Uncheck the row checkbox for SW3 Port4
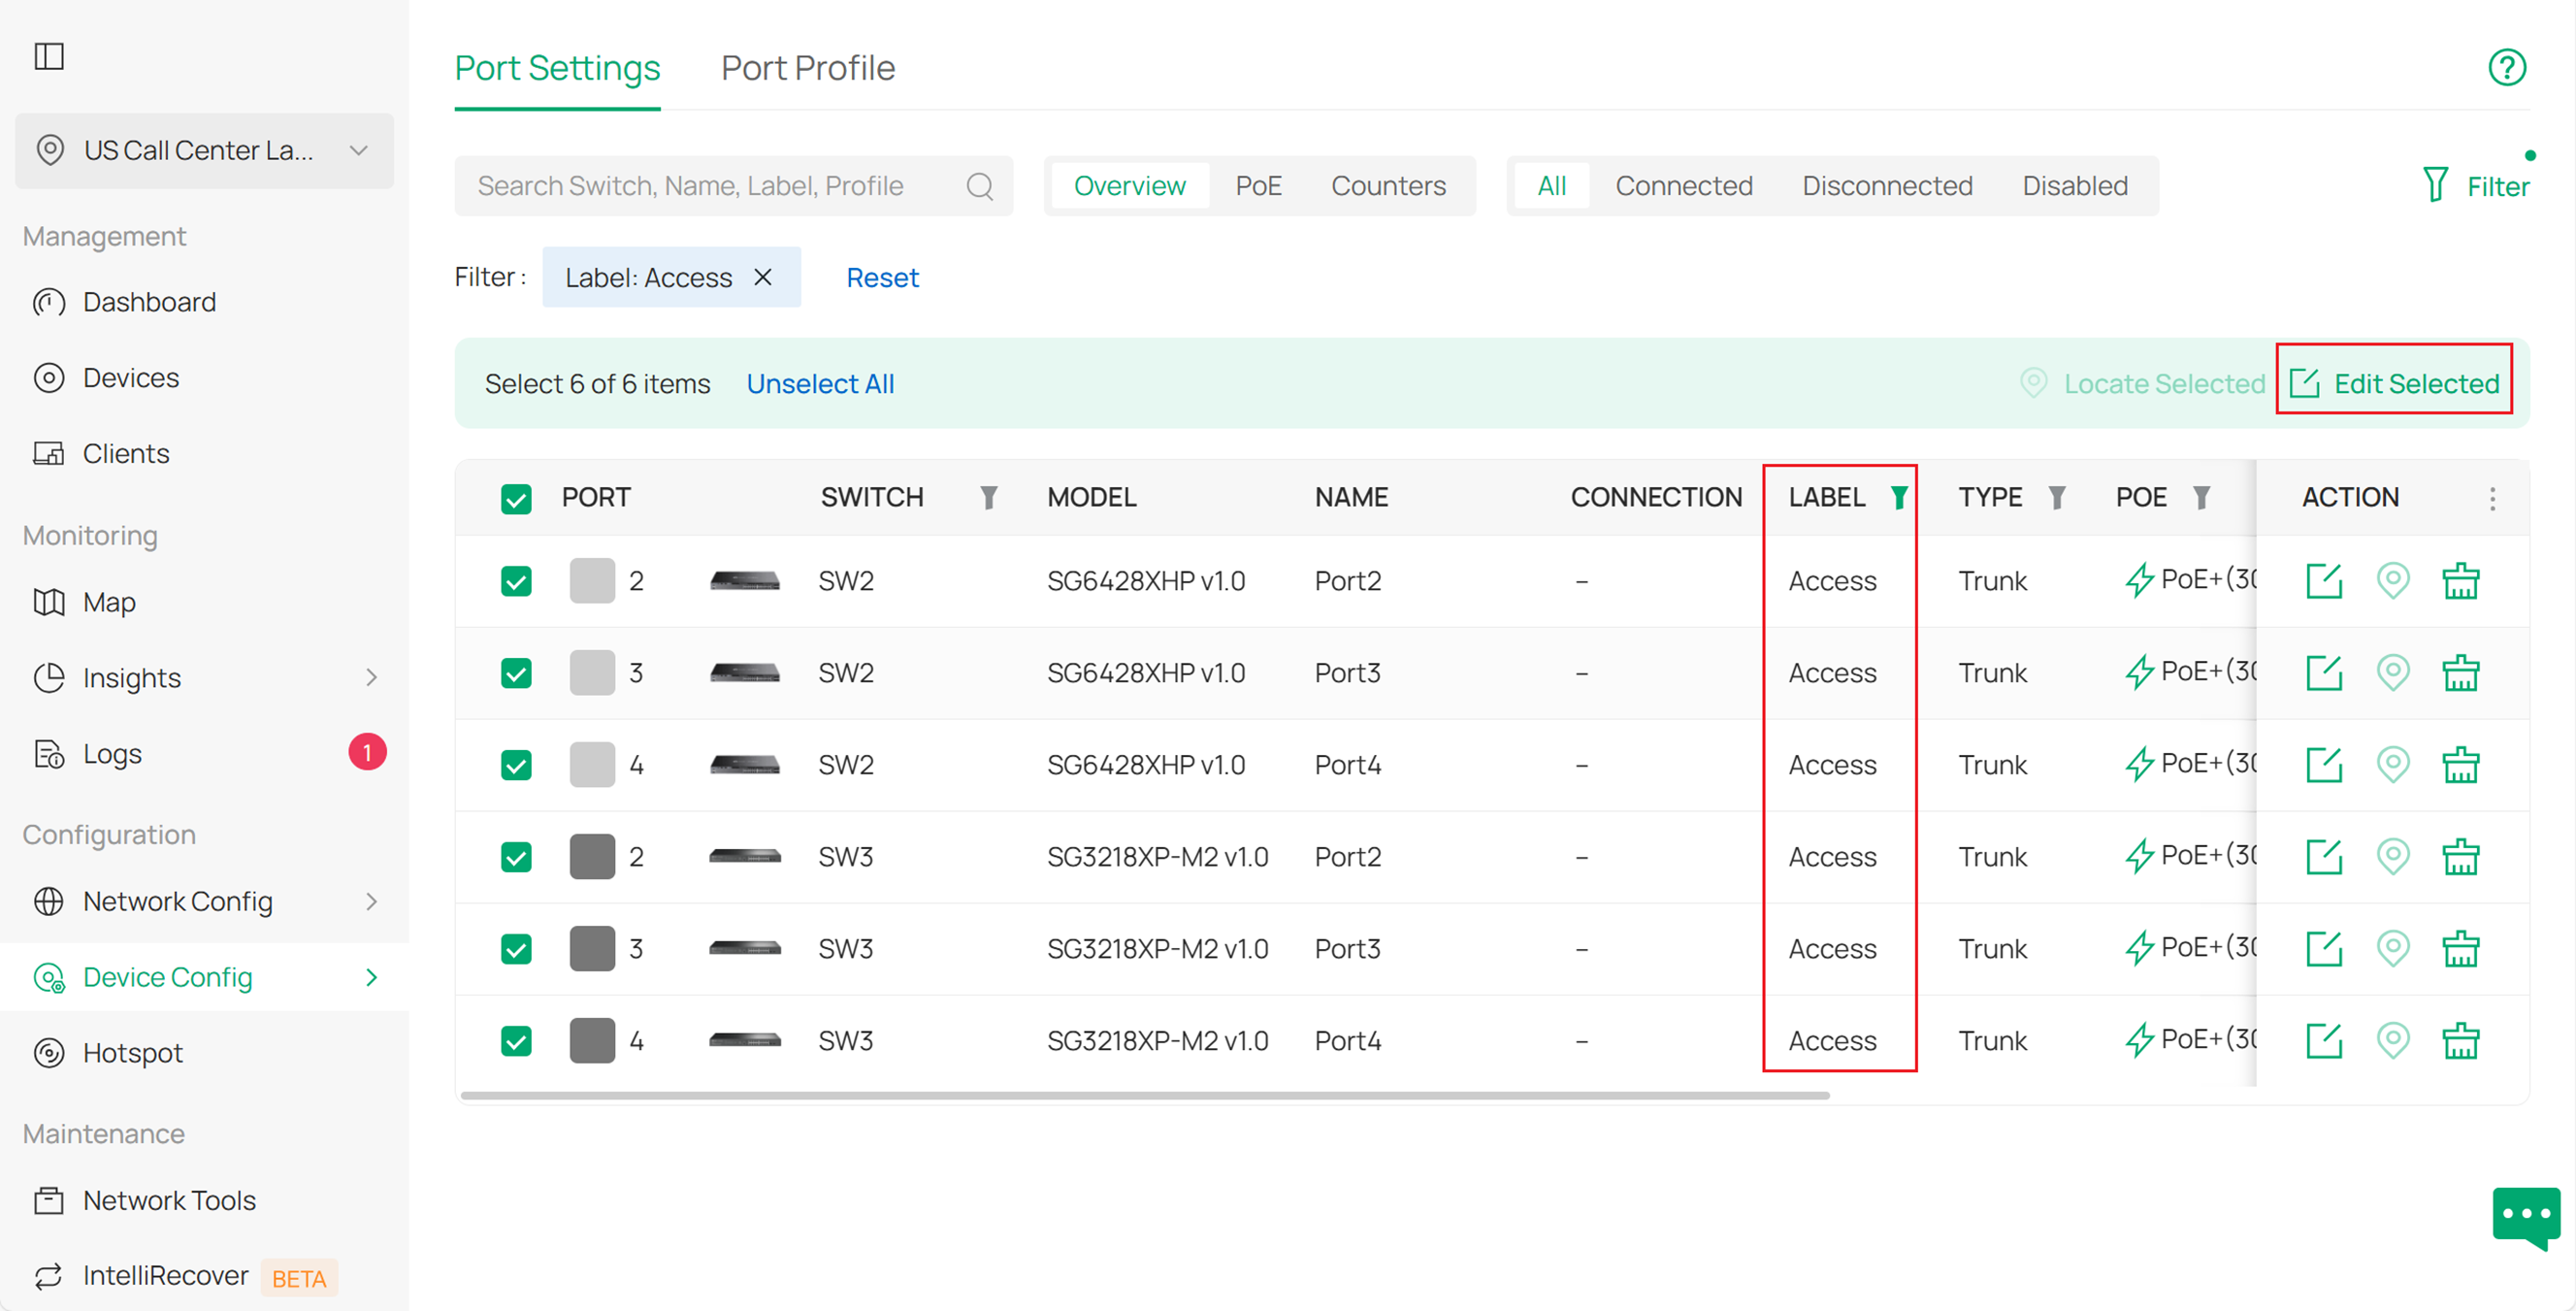The width and height of the screenshot is (2576, 1311). (516, 1040)
